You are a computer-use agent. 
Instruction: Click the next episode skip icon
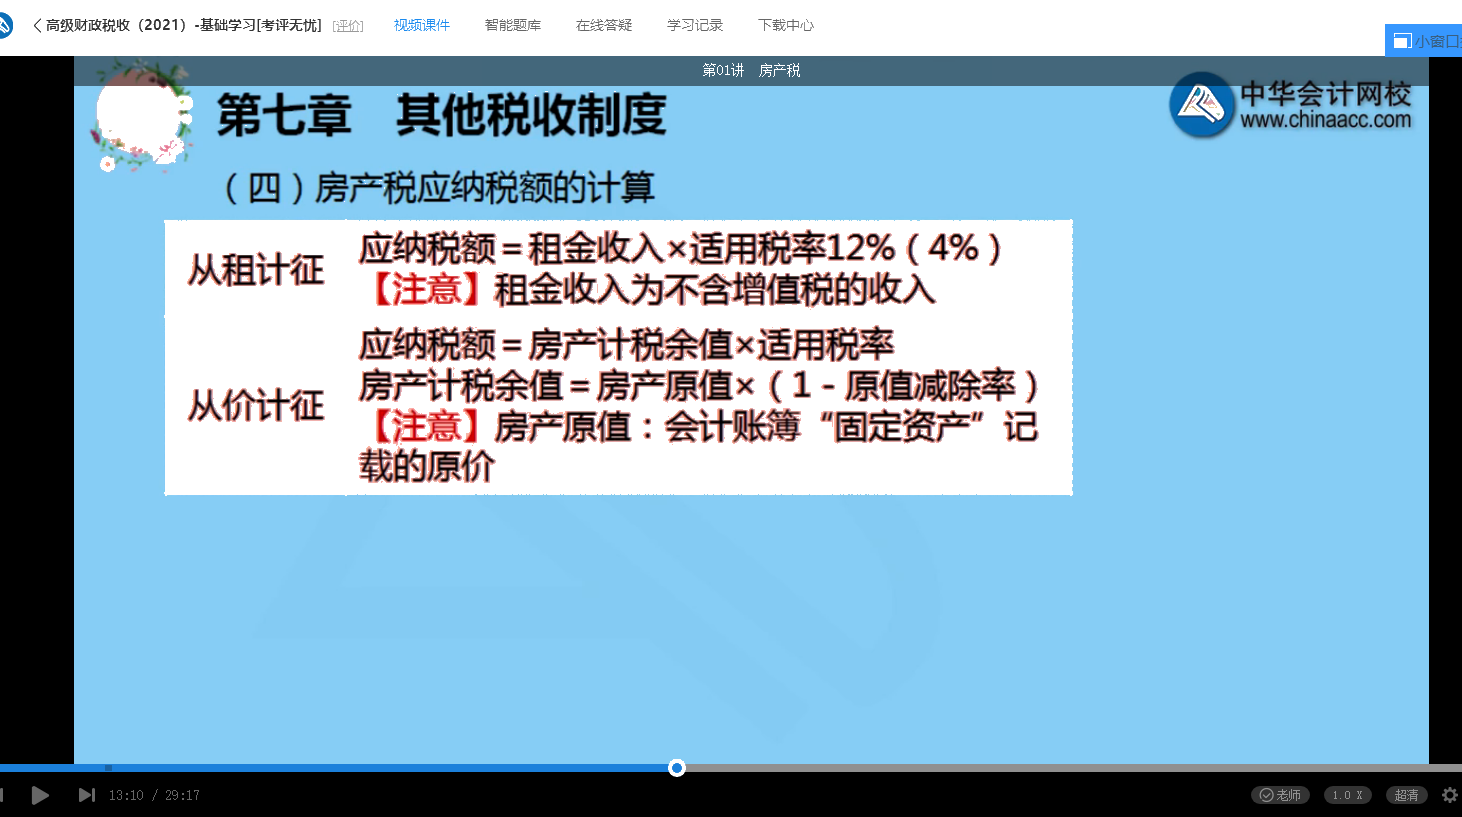[x=86, y=795]
